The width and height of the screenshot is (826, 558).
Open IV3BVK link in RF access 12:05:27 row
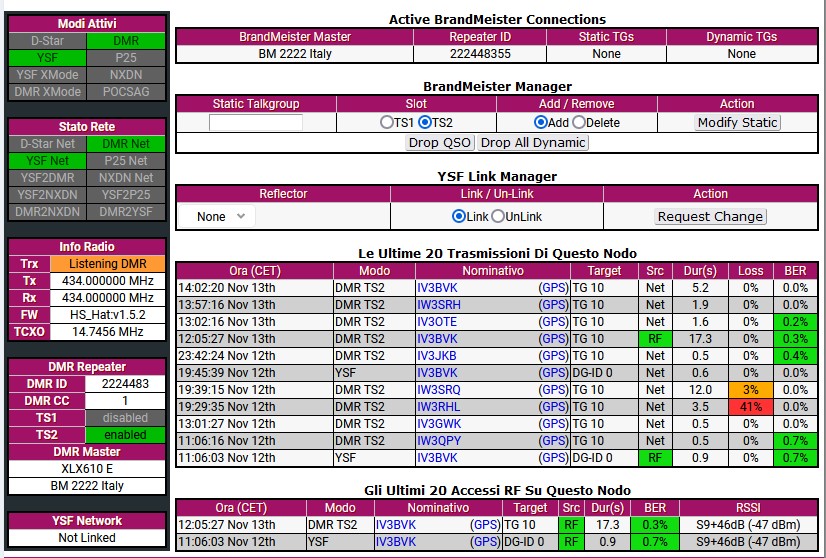396,525
